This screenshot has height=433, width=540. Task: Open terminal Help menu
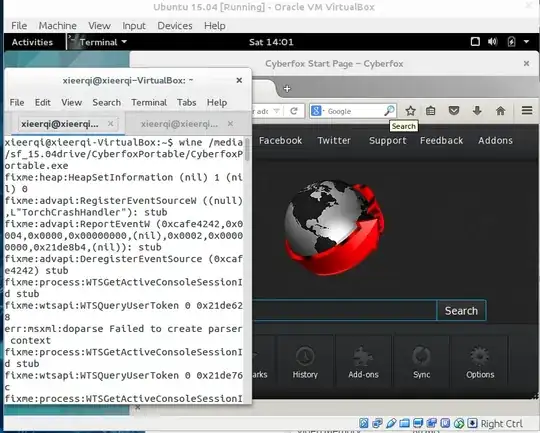click(x=217, y=102)
